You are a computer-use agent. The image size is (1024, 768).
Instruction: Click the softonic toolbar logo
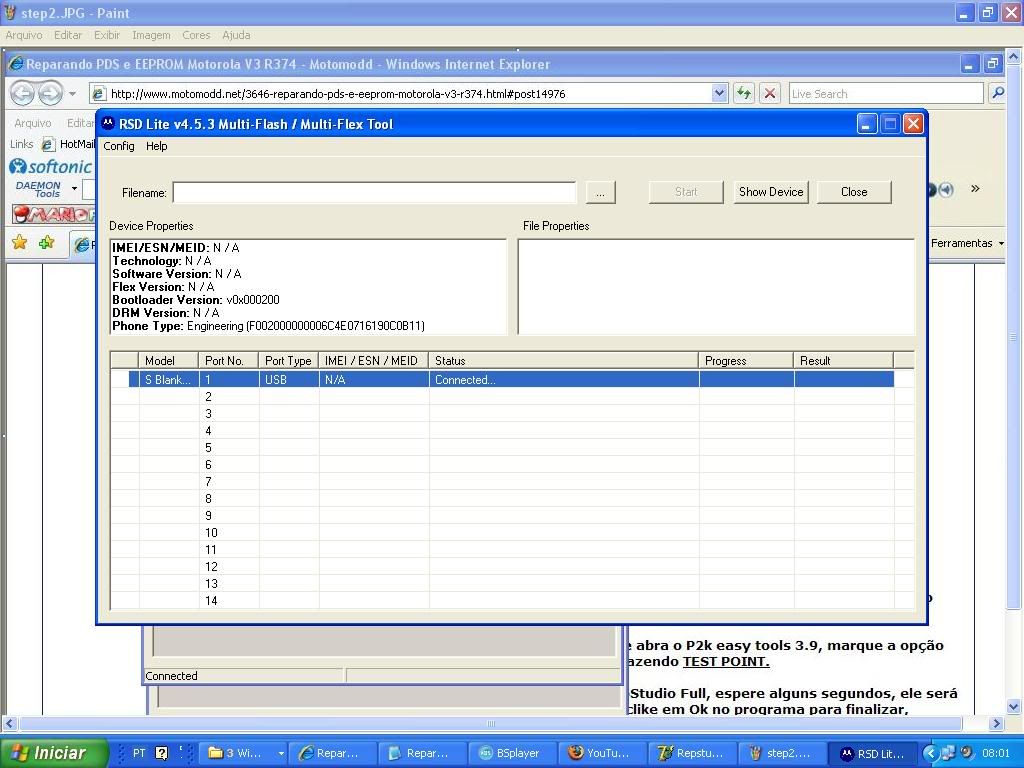click(50, 167)
